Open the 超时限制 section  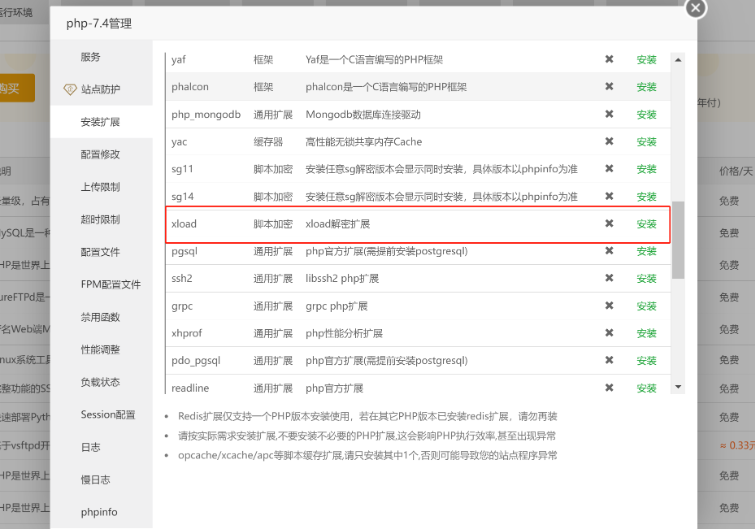click(100, 219)
